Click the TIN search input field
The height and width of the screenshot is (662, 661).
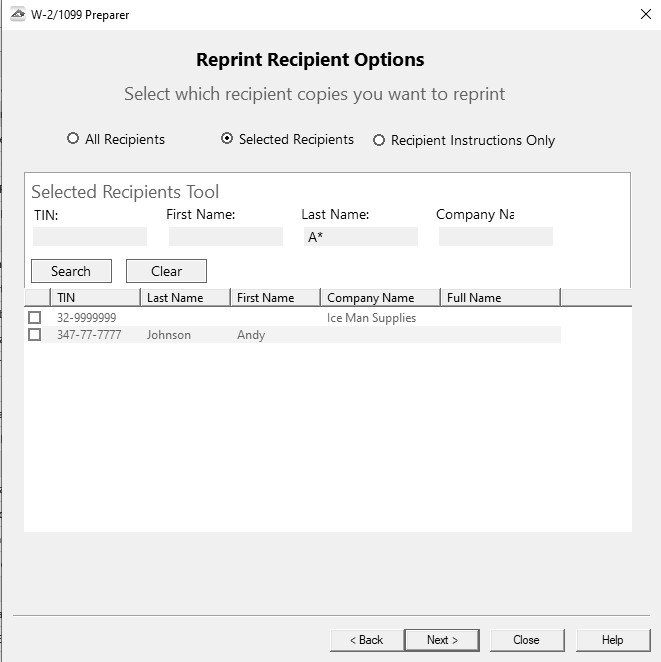pos(90,237)
